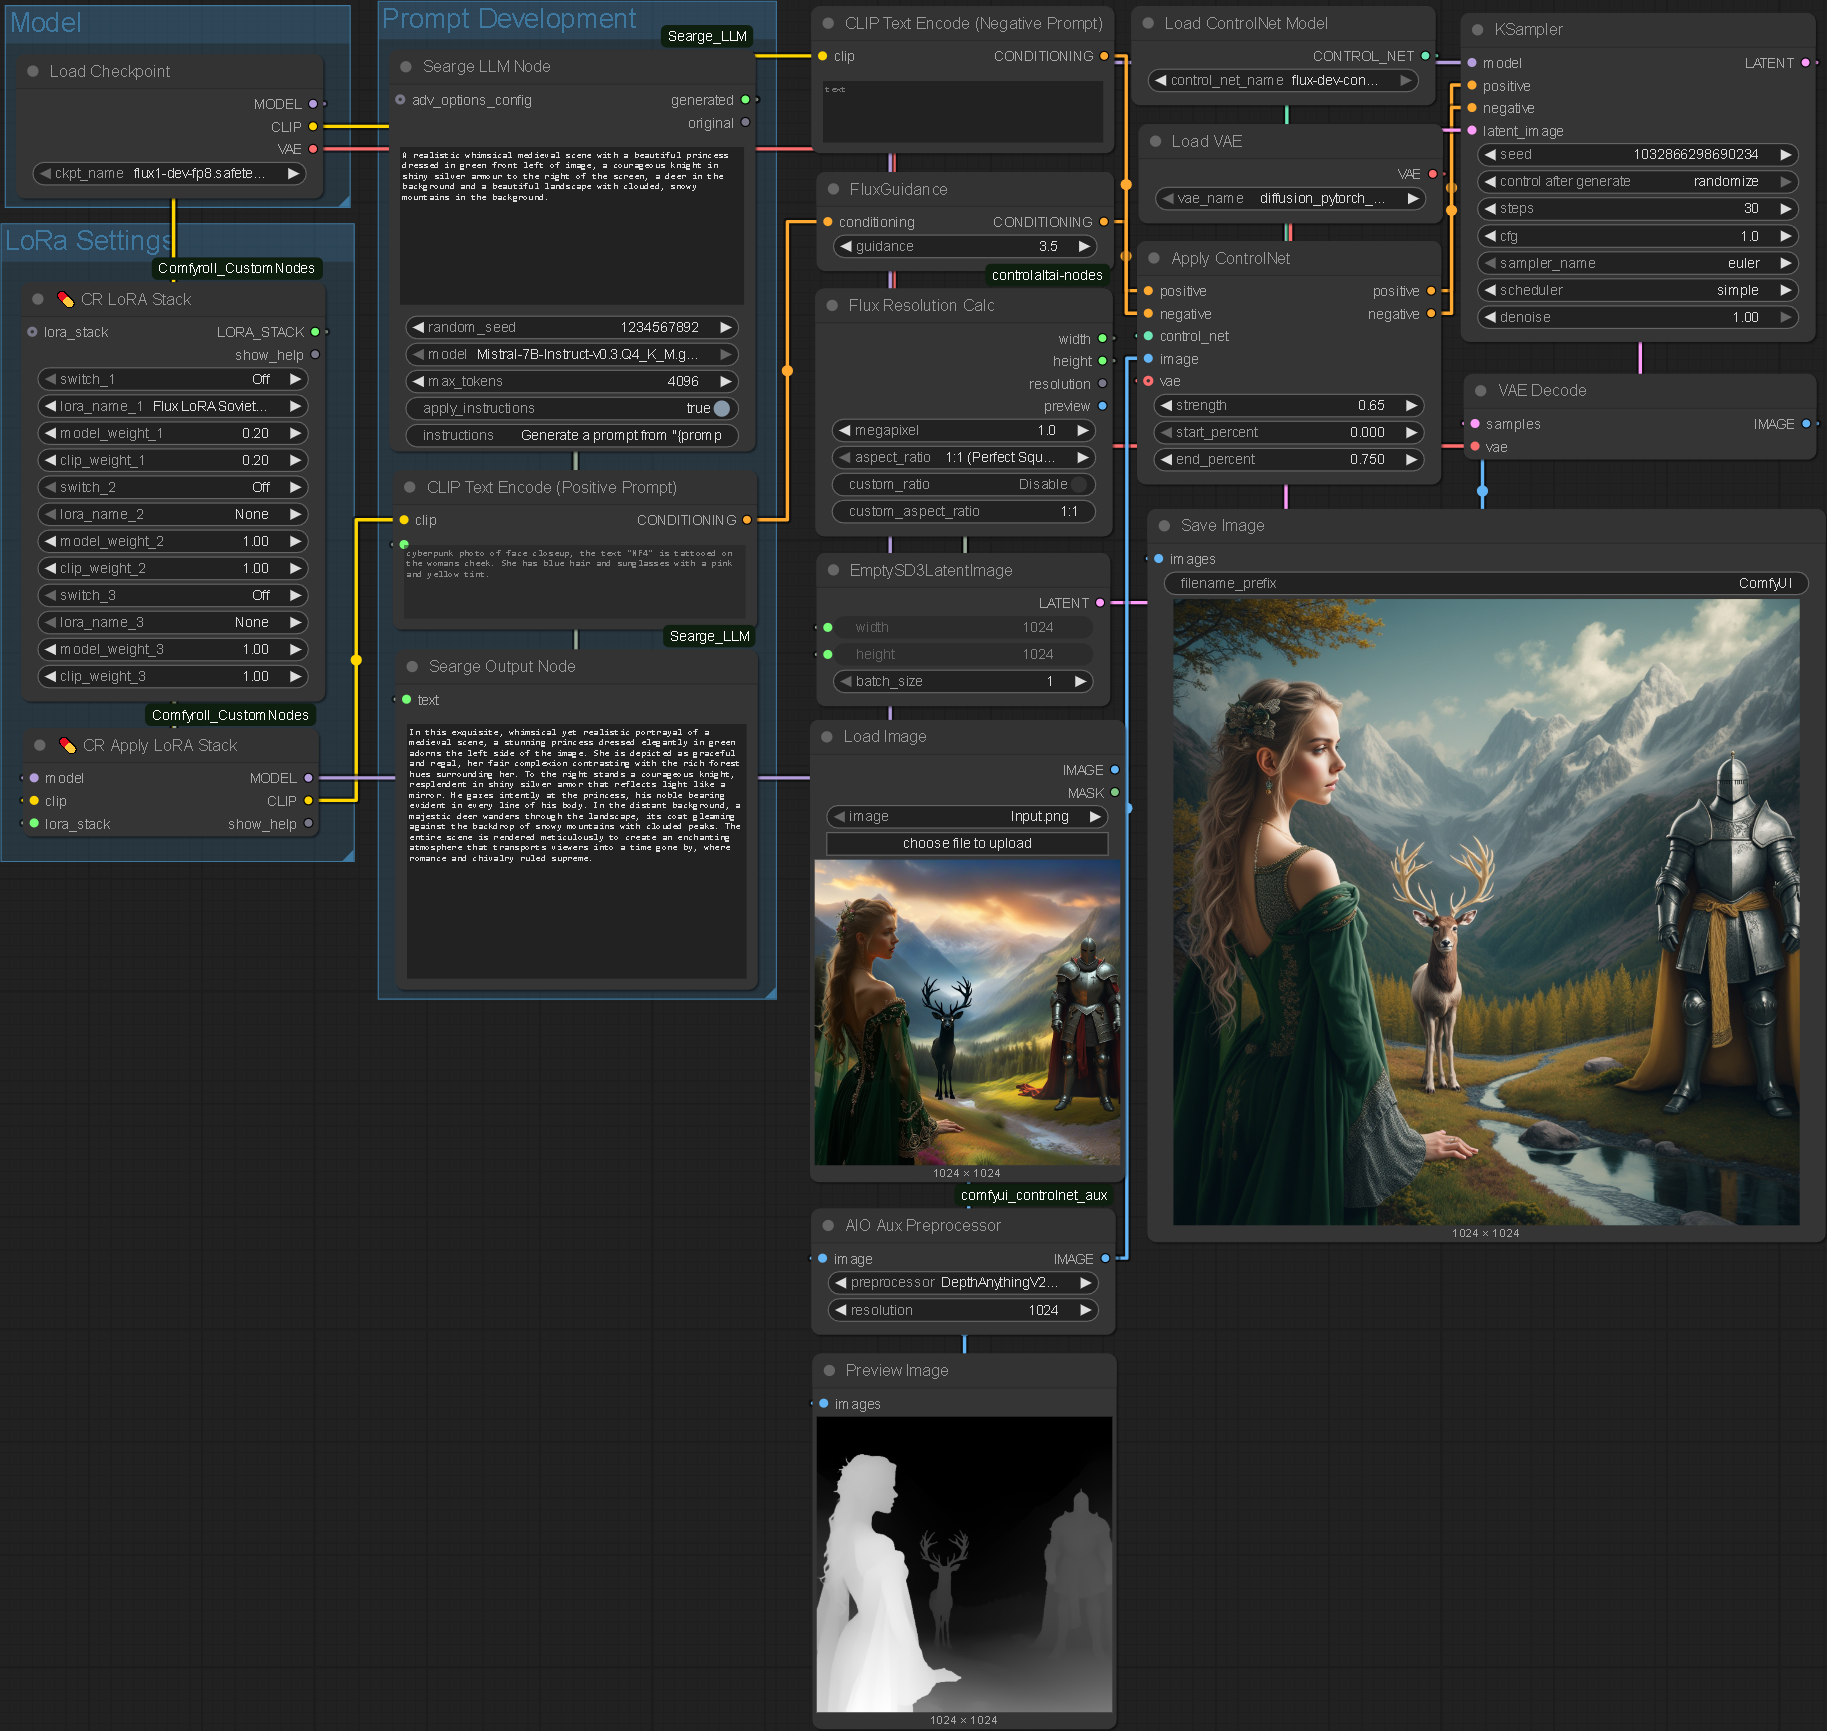This screenshot has width=1827, height=1731.
Task: Collapse the Save Image node via its dot
Action: tap(1164, 526)
